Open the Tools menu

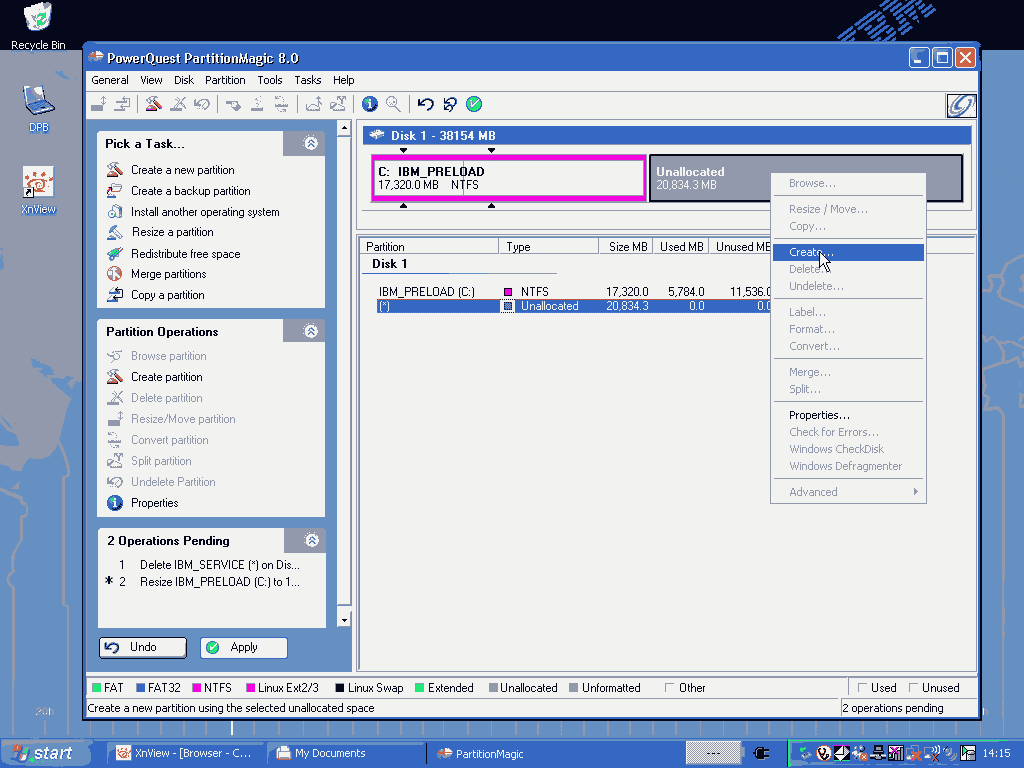coord(269,80)
